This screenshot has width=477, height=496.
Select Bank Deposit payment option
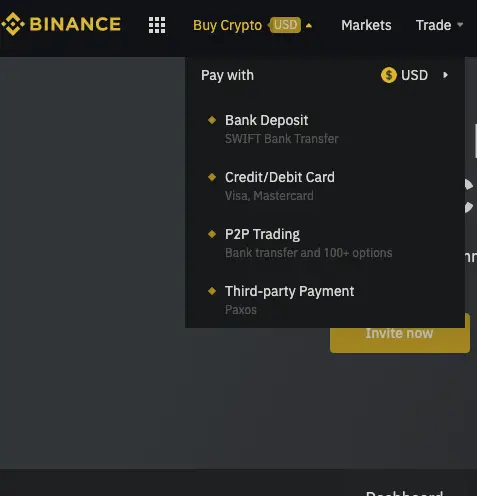[x=325, y=129]
